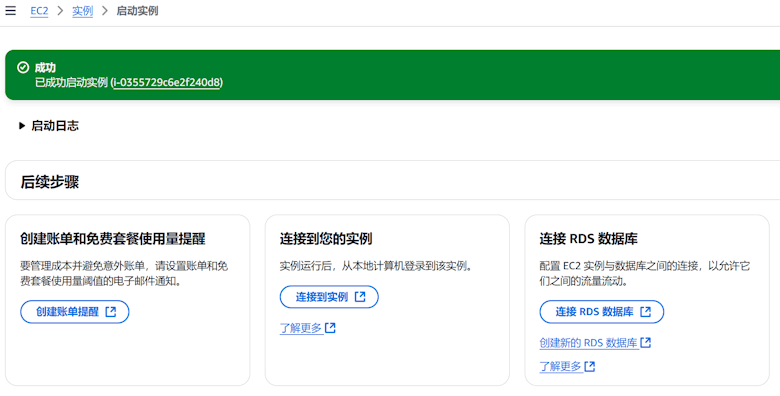The height and width of the screenshot is (396, 780).
Task: Click the 连接到实例 button
Action: [329, 297]
